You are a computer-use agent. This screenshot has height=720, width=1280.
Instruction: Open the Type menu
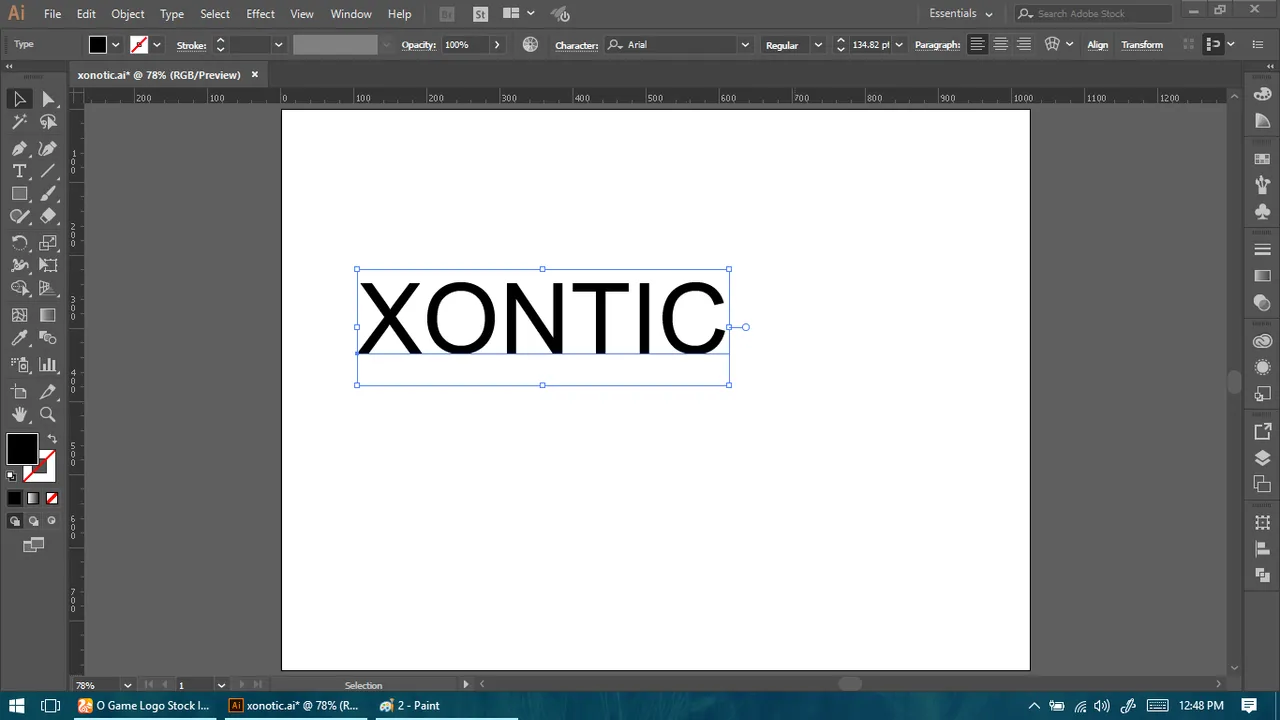(172, 14)
